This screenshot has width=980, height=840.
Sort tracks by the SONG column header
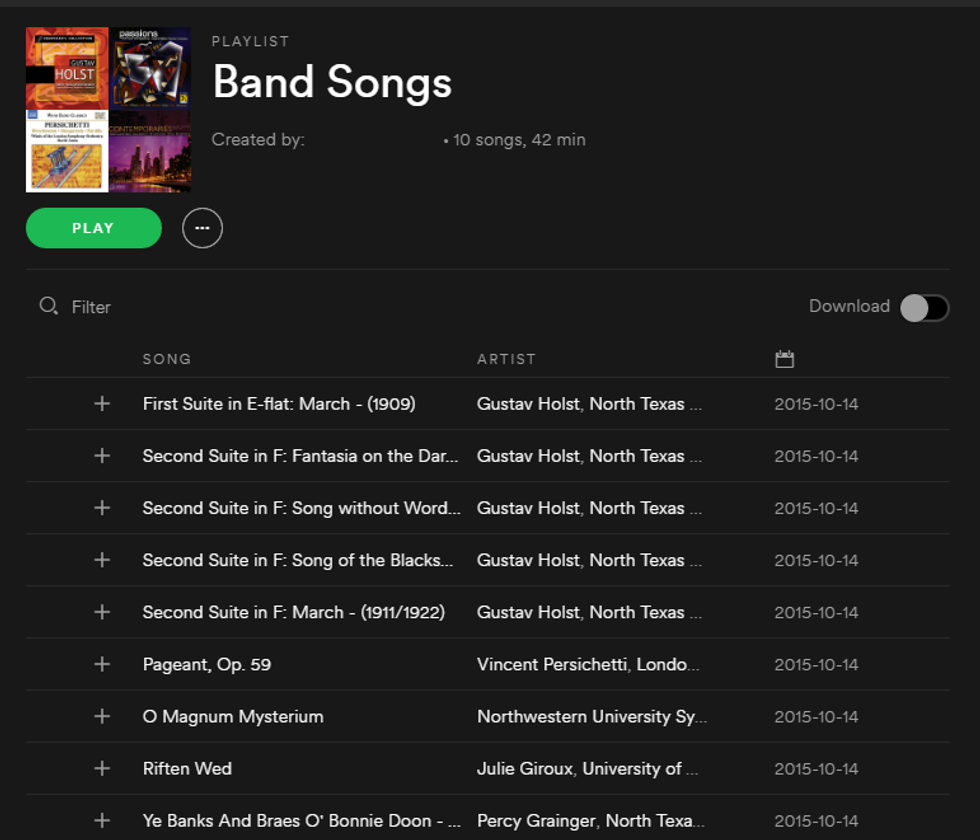click(166, 359)
